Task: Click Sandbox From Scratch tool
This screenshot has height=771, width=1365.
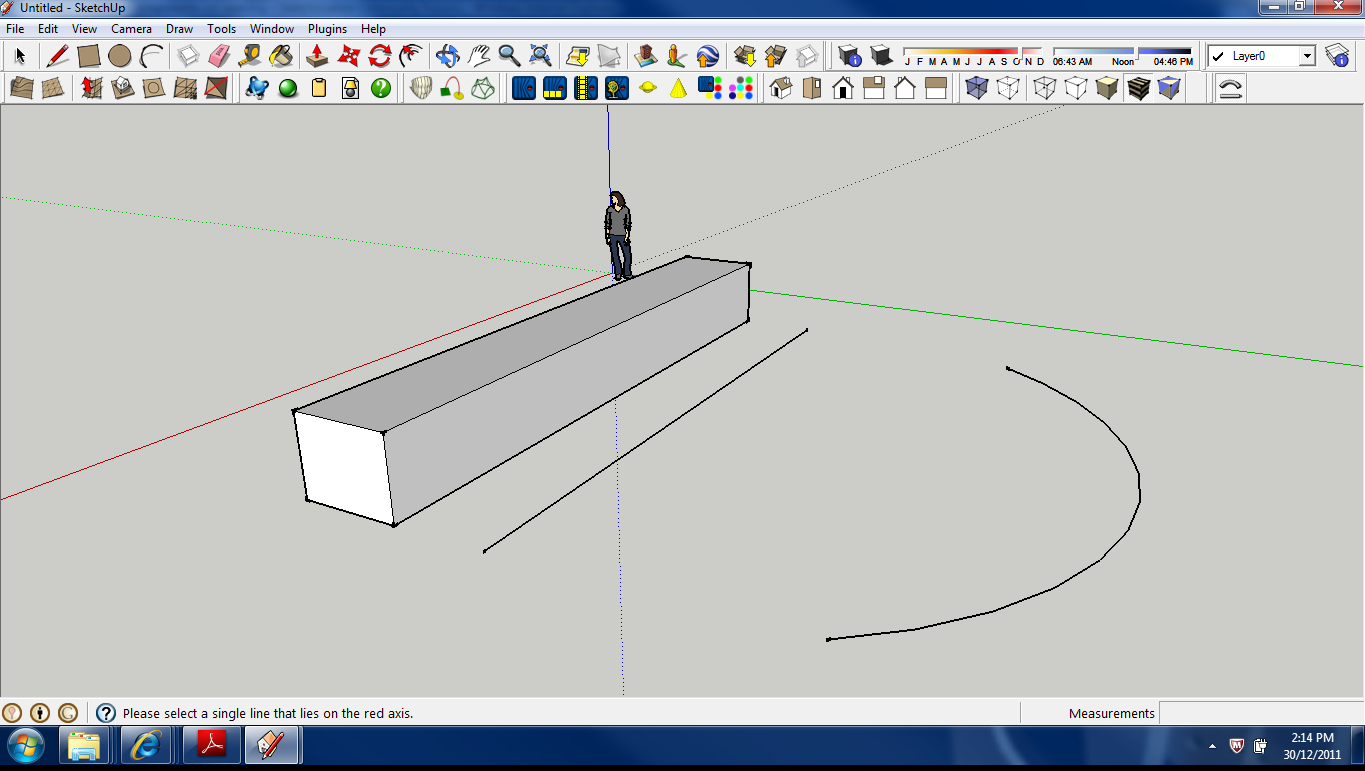Action: tap(52, 88)
